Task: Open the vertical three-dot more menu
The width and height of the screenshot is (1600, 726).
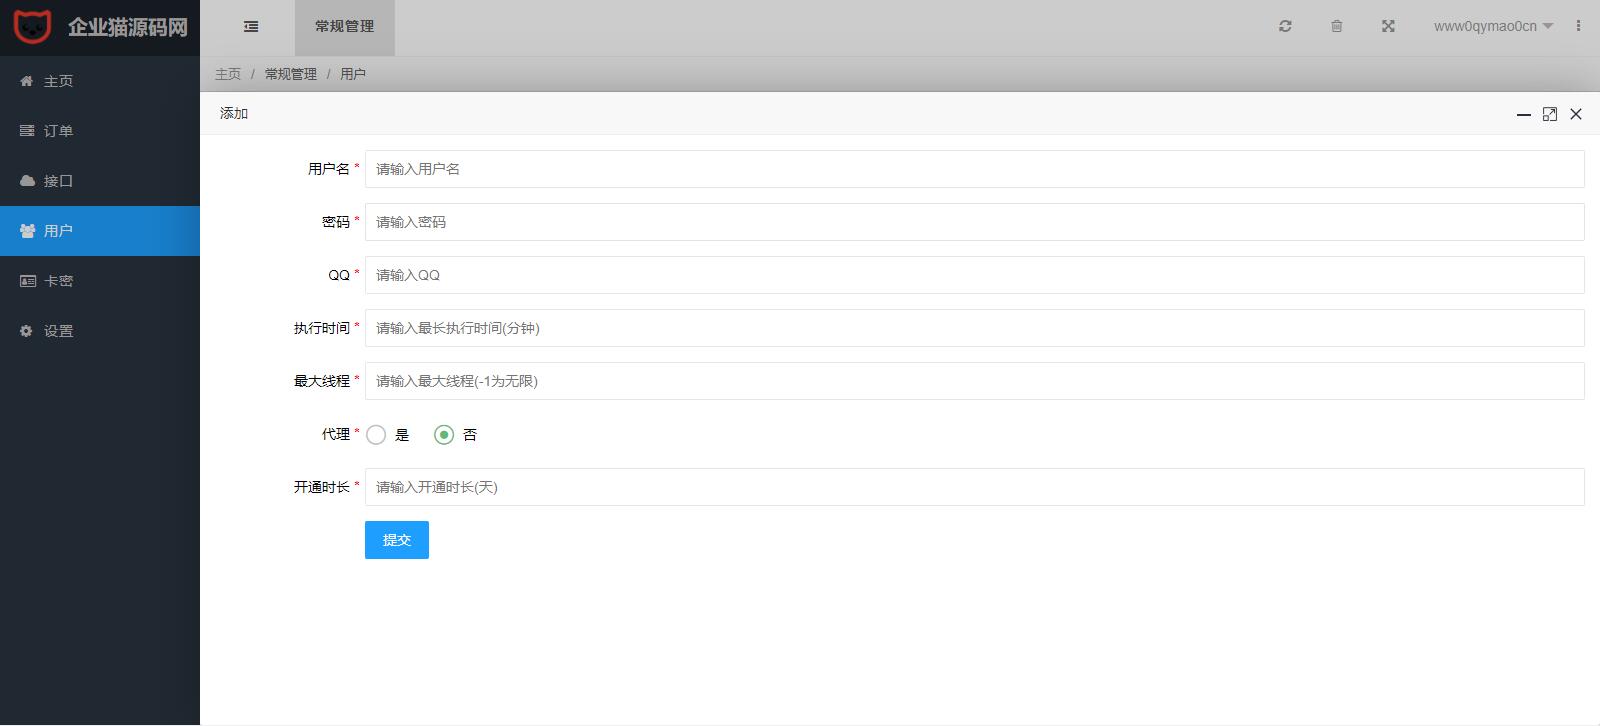Action: [1578, 26]
